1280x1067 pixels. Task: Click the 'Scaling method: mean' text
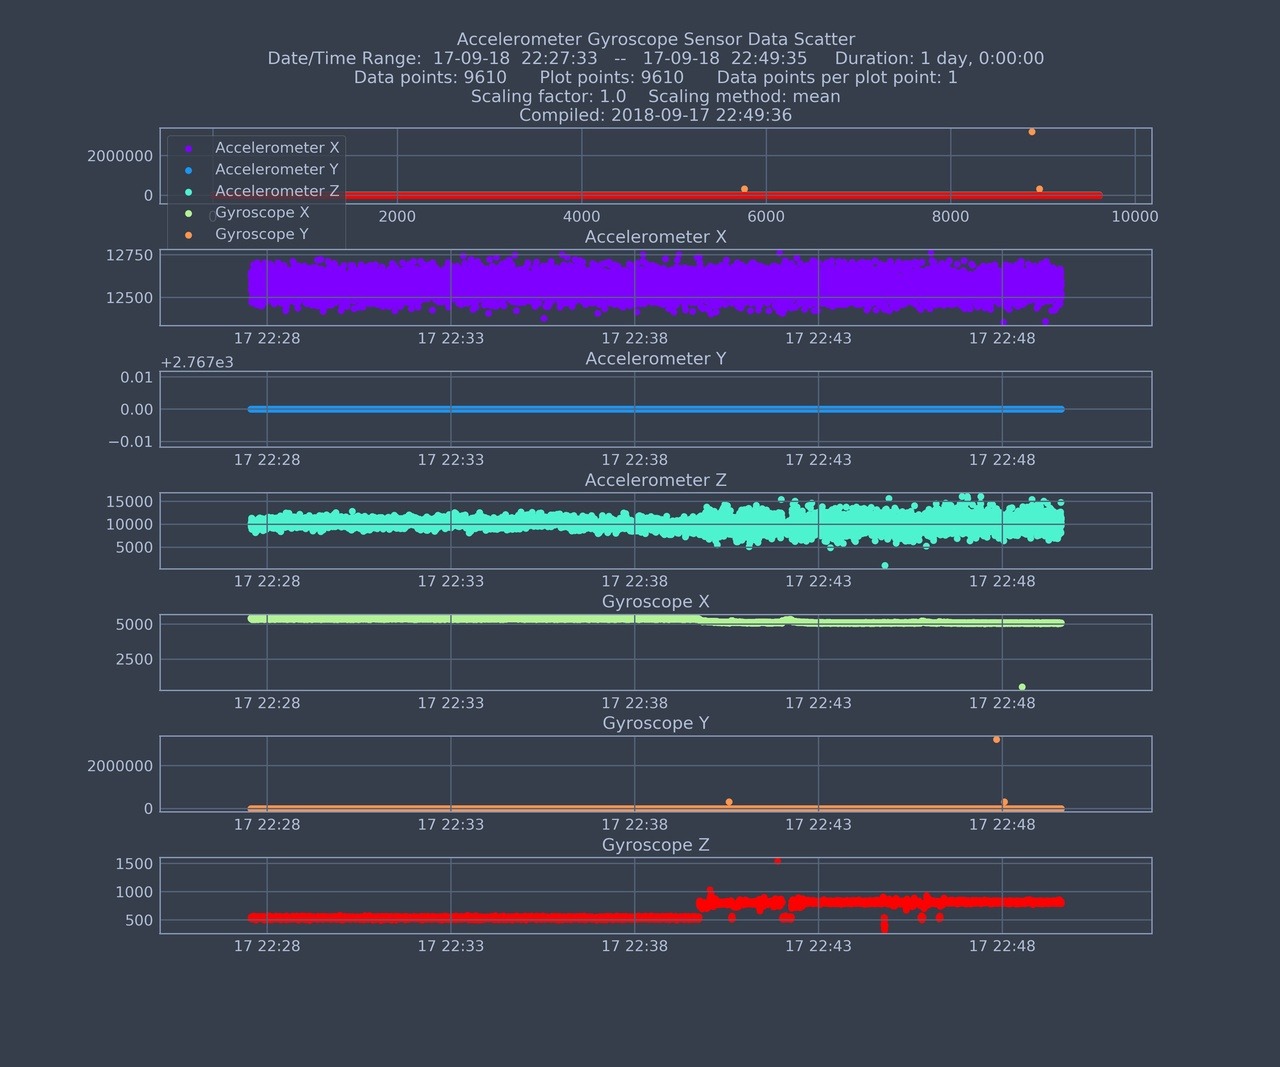tap(744, 97)
